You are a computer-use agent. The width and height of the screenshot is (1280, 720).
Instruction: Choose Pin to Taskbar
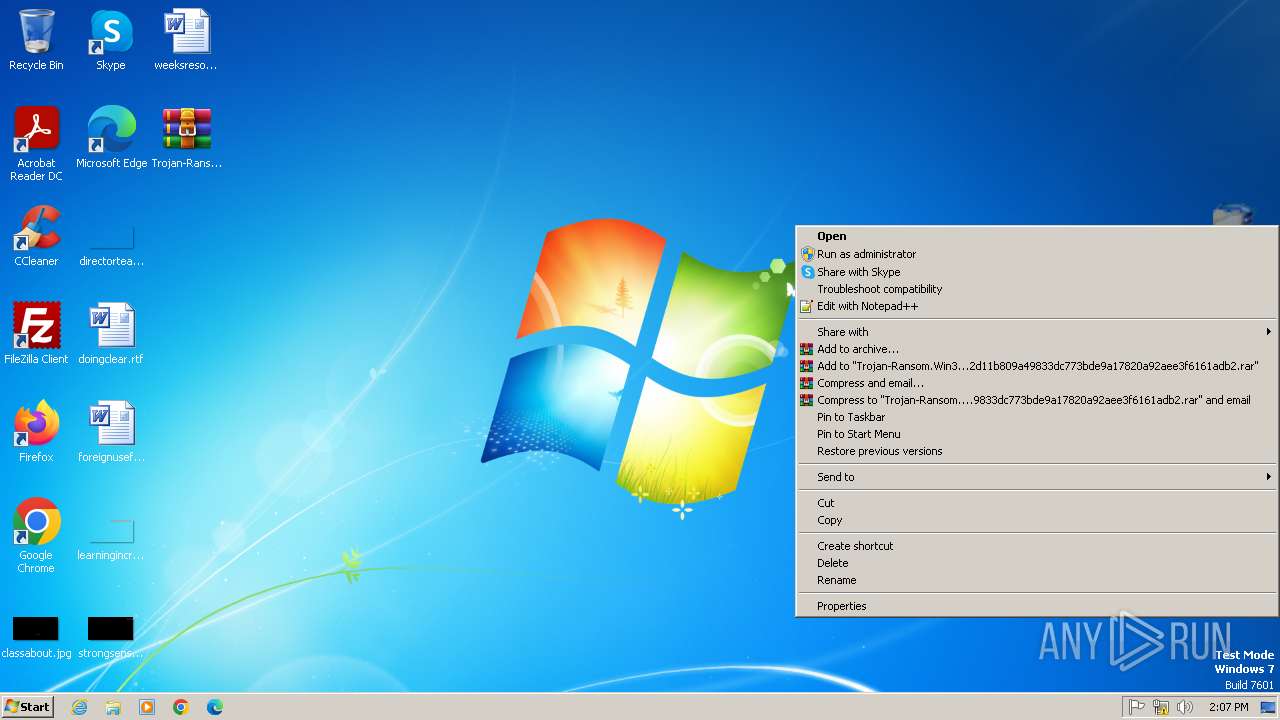tap(1036, 417)
